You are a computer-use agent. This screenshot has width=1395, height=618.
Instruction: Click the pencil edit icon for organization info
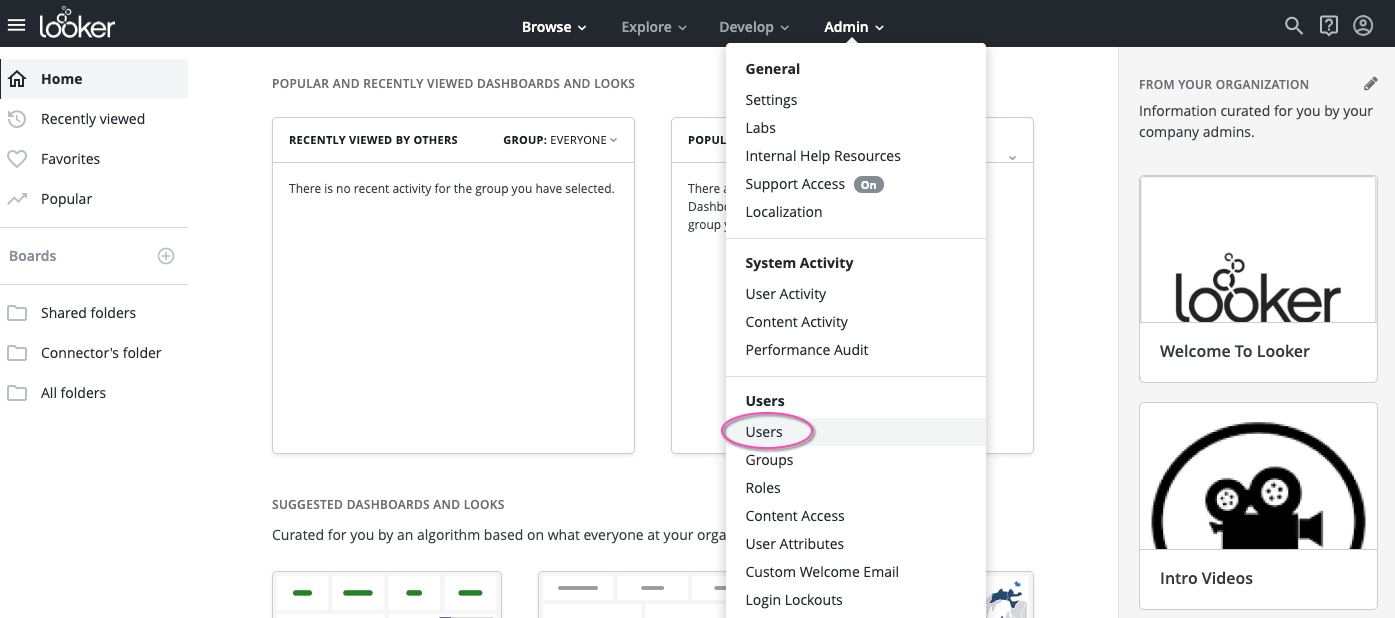[1370, 84]
